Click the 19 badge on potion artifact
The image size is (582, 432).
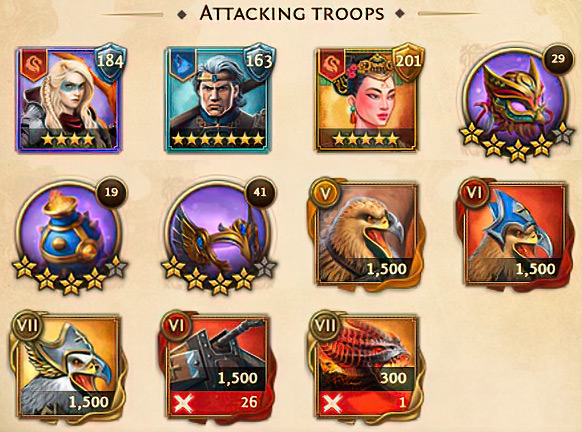111,192
